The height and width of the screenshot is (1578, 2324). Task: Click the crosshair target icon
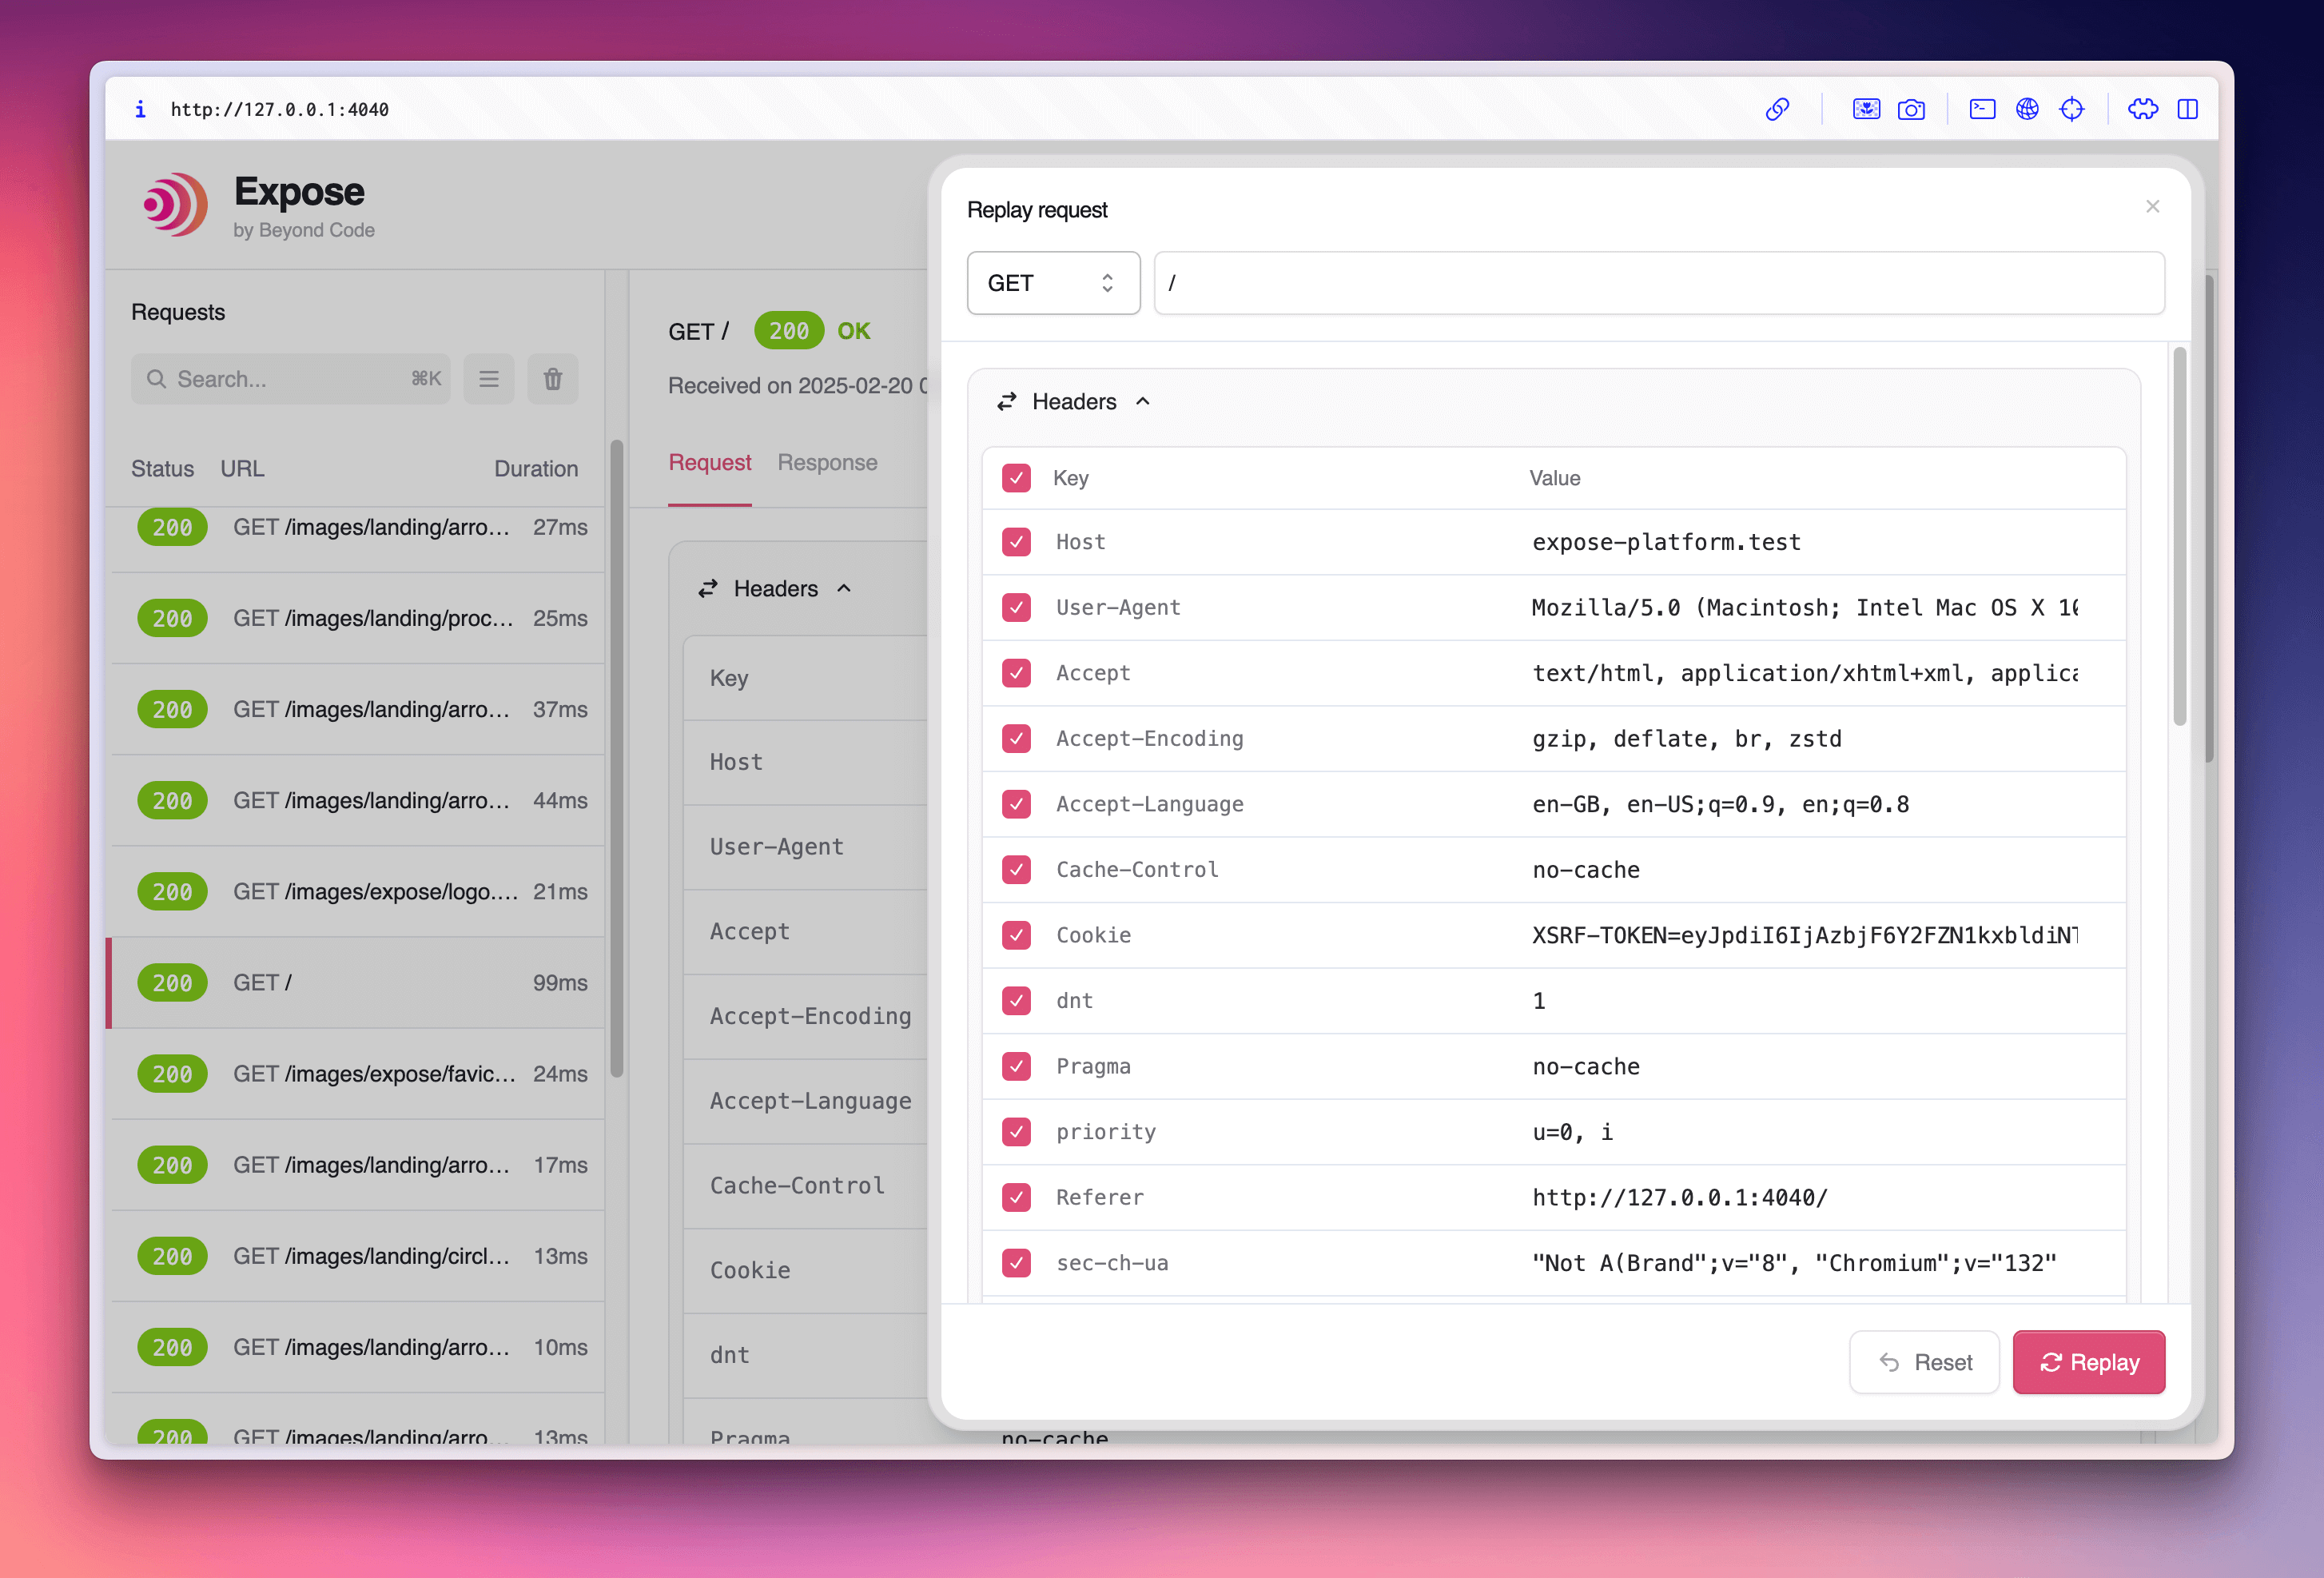[2072, 109]
